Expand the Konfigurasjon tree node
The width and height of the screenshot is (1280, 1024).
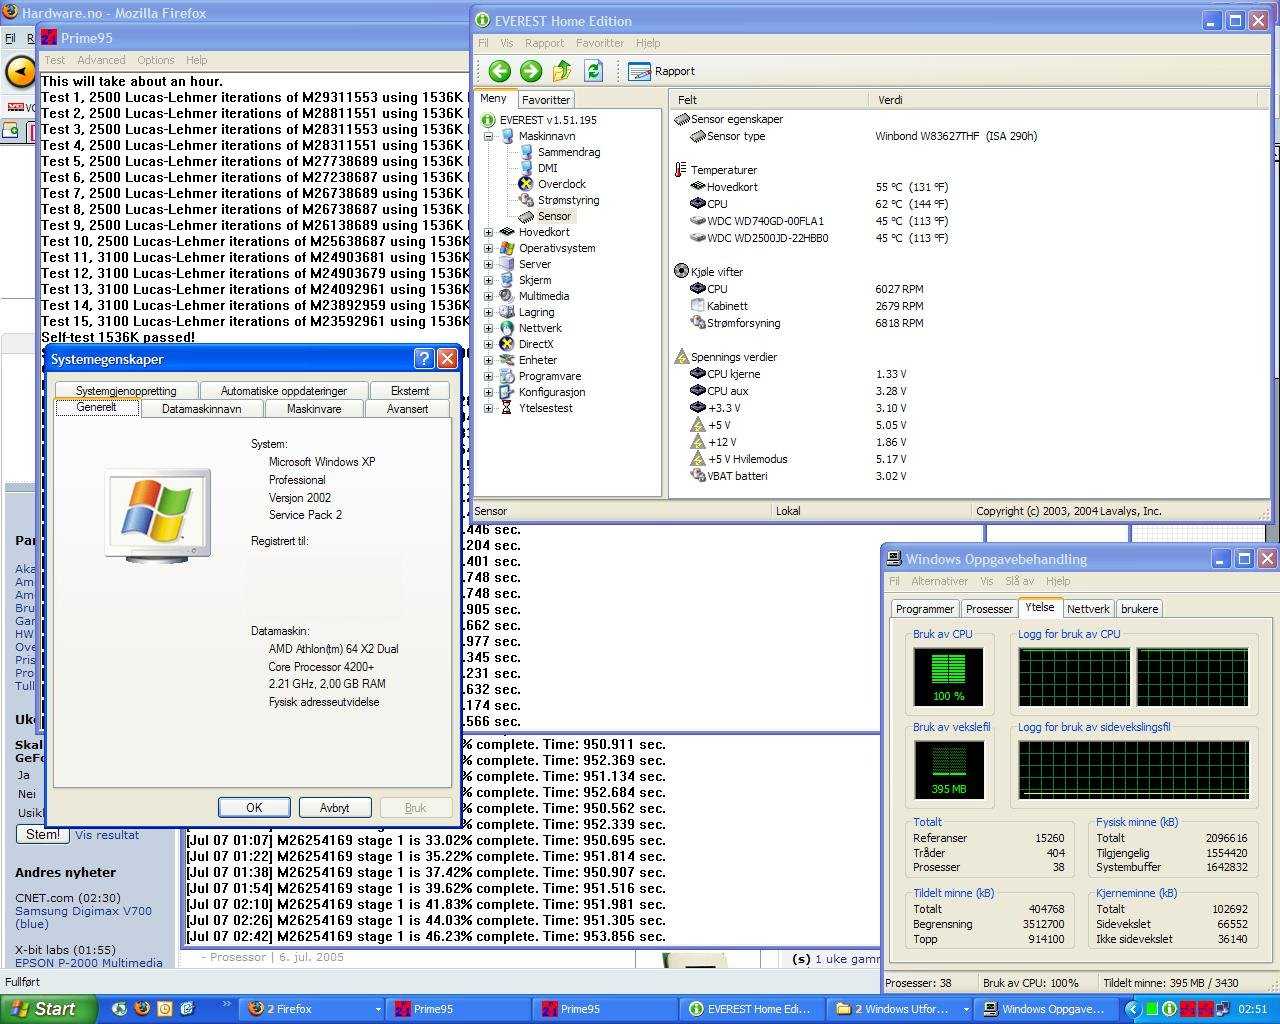click(489, 392)
